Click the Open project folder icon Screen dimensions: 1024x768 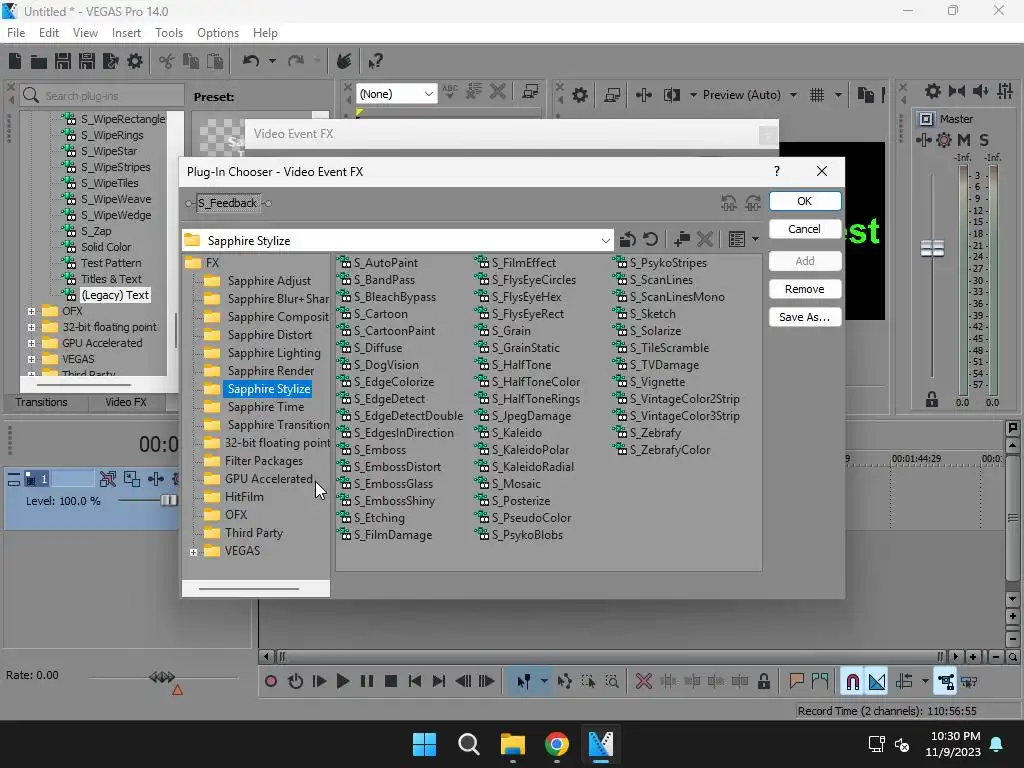39,61
